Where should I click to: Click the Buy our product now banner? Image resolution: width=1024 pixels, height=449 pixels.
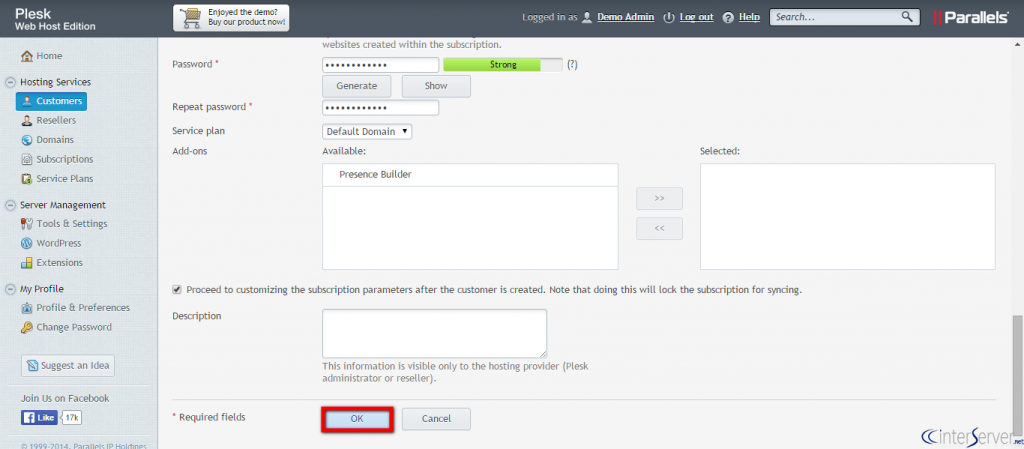pyautogui.click(x=231, y=18)
